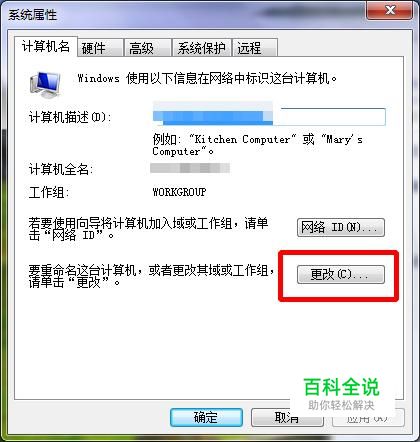Close the 系统属性 dialog window
This screenshot has width=420, height=442.
click(x=389, y=10)
